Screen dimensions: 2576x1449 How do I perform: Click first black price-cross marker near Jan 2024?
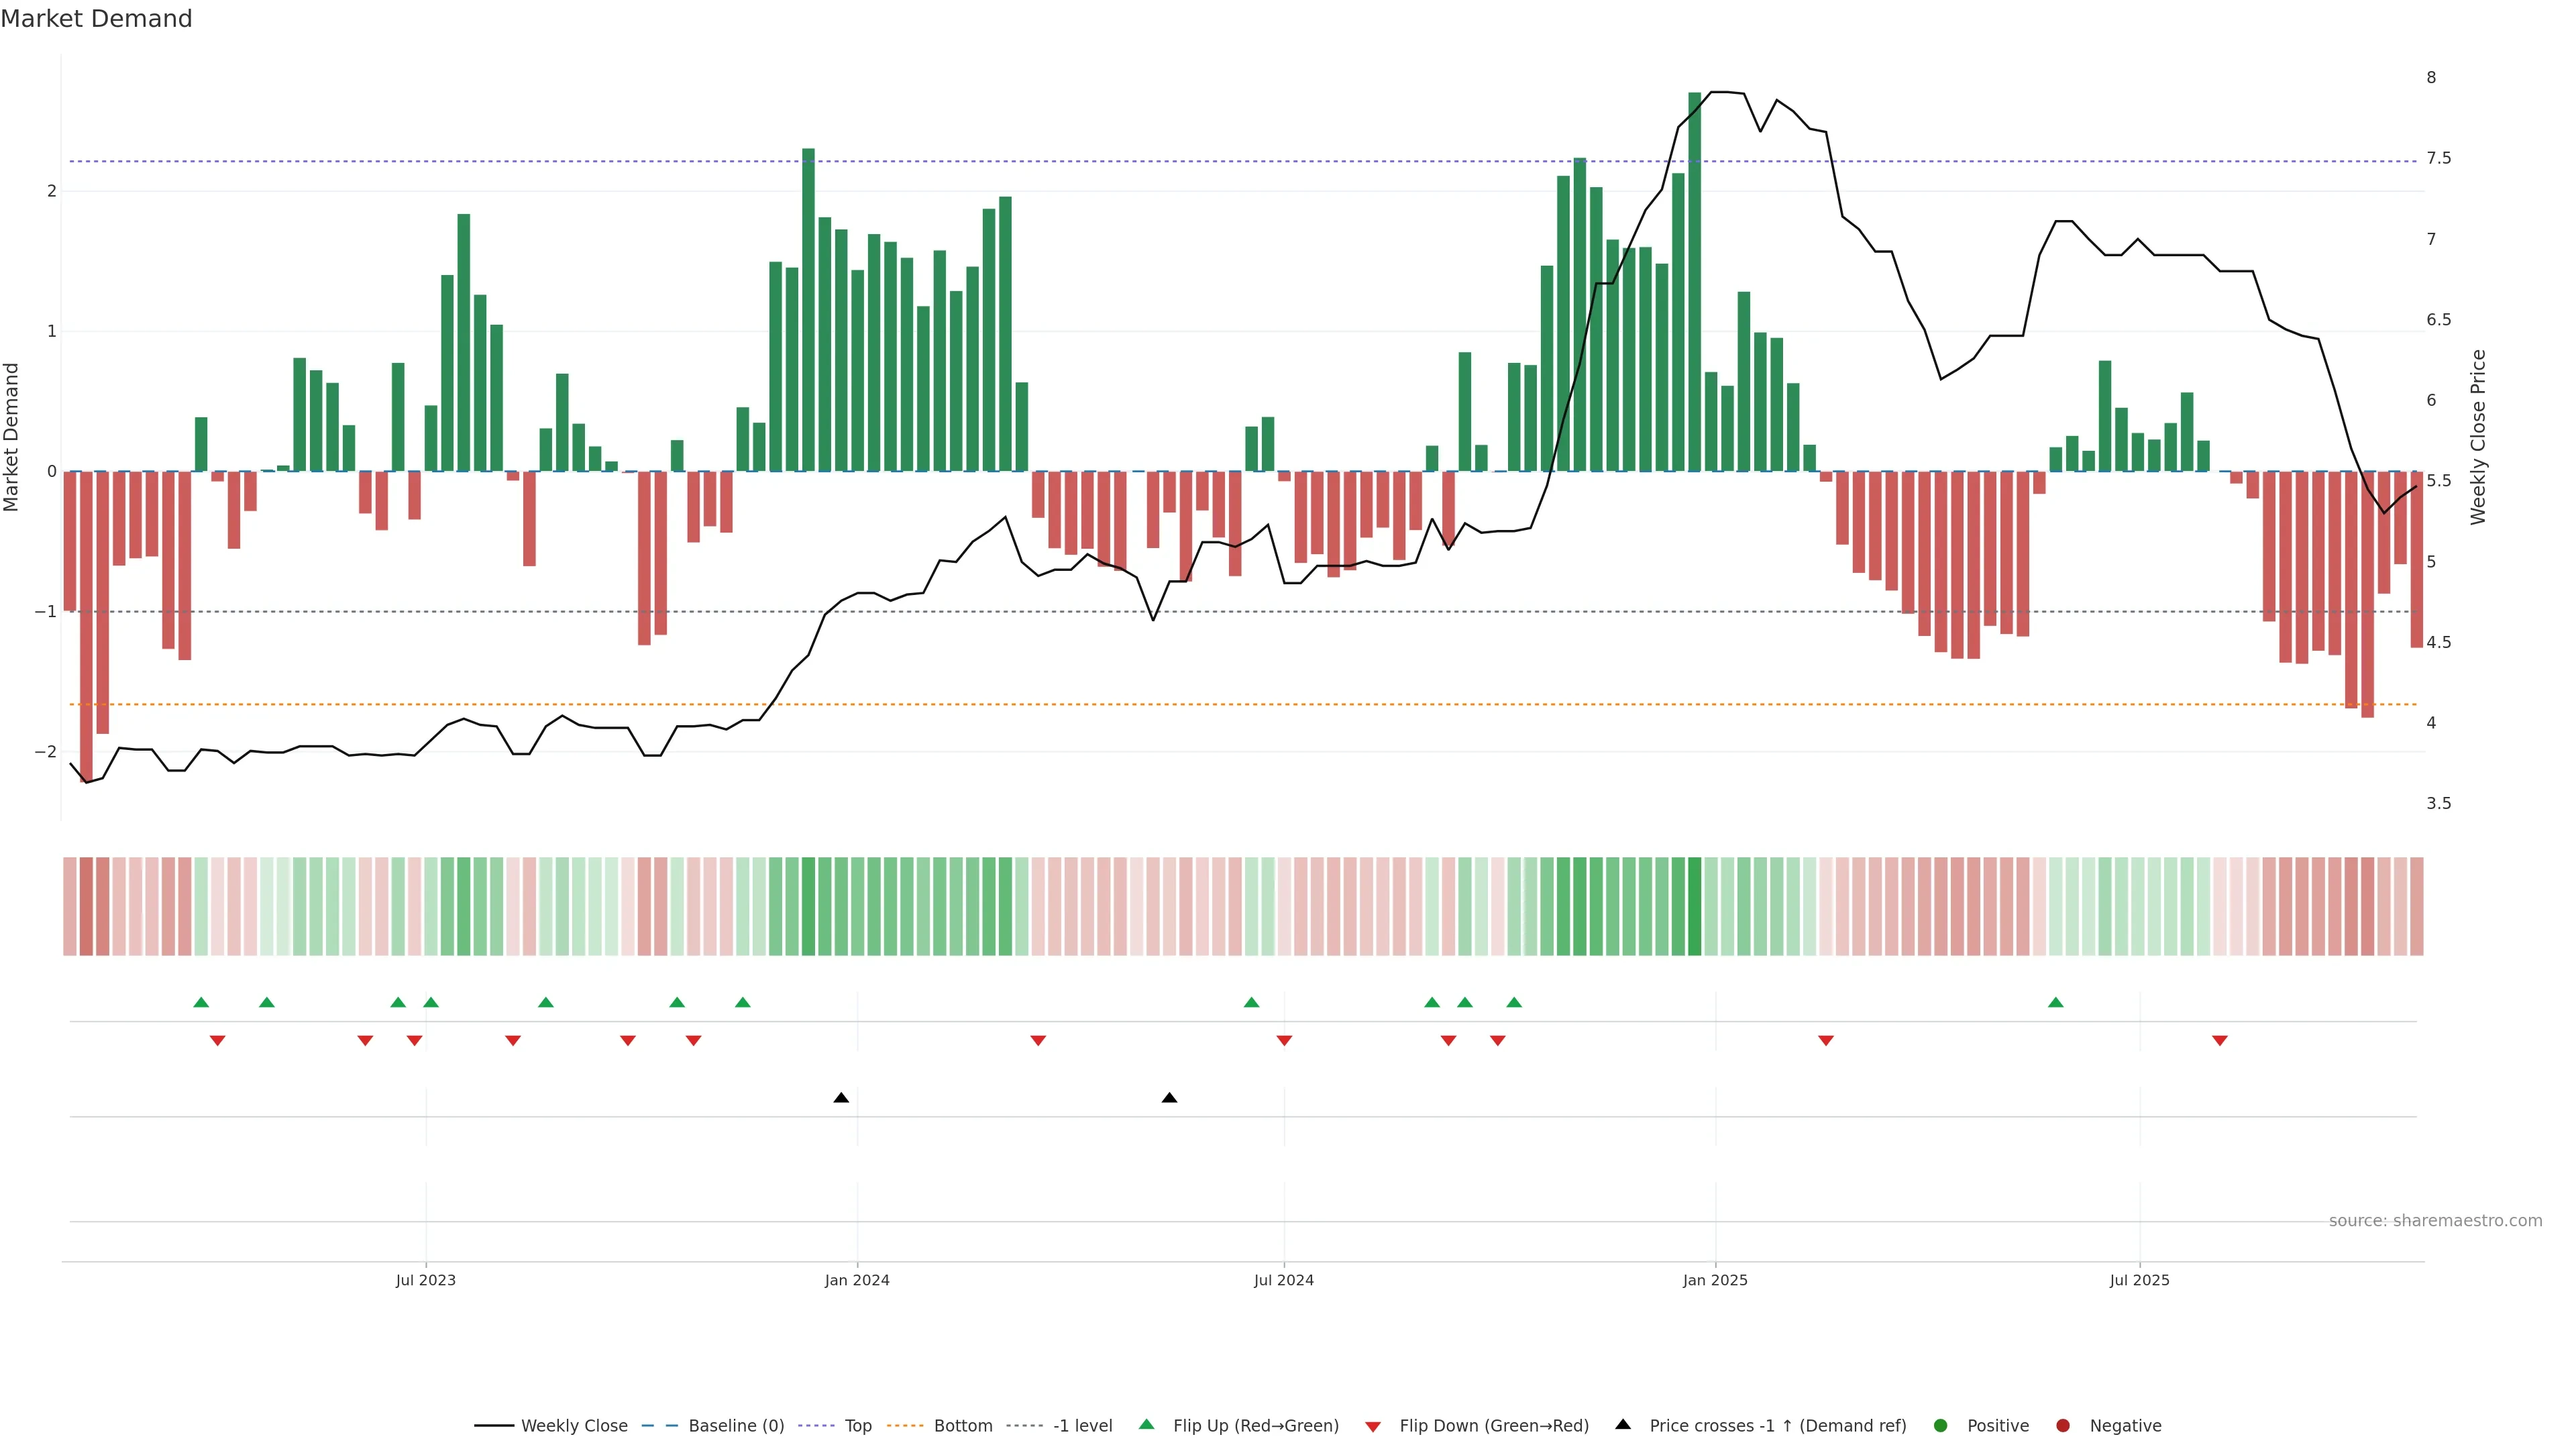pyautogui.click(x=841, y=1098)
